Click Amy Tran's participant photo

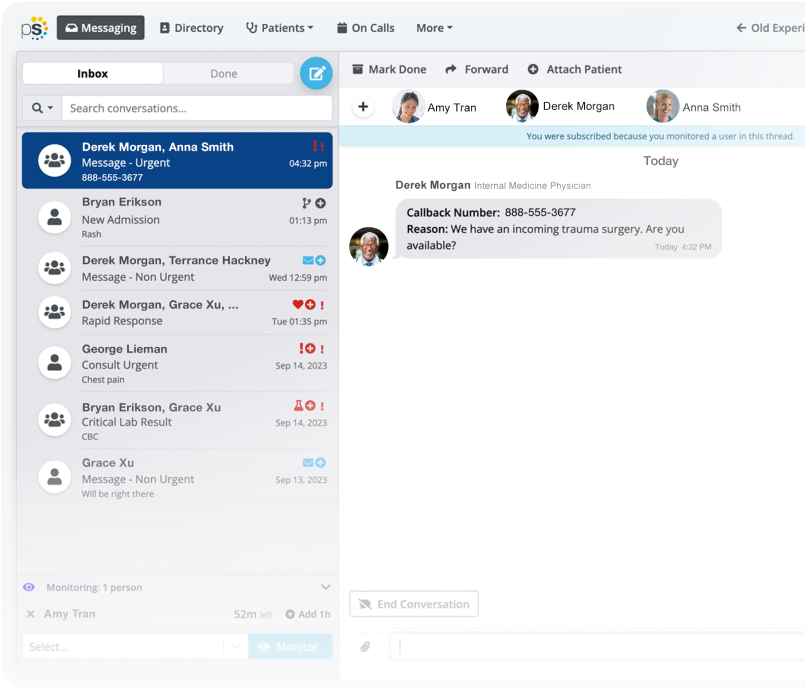(x=408, y=107)
